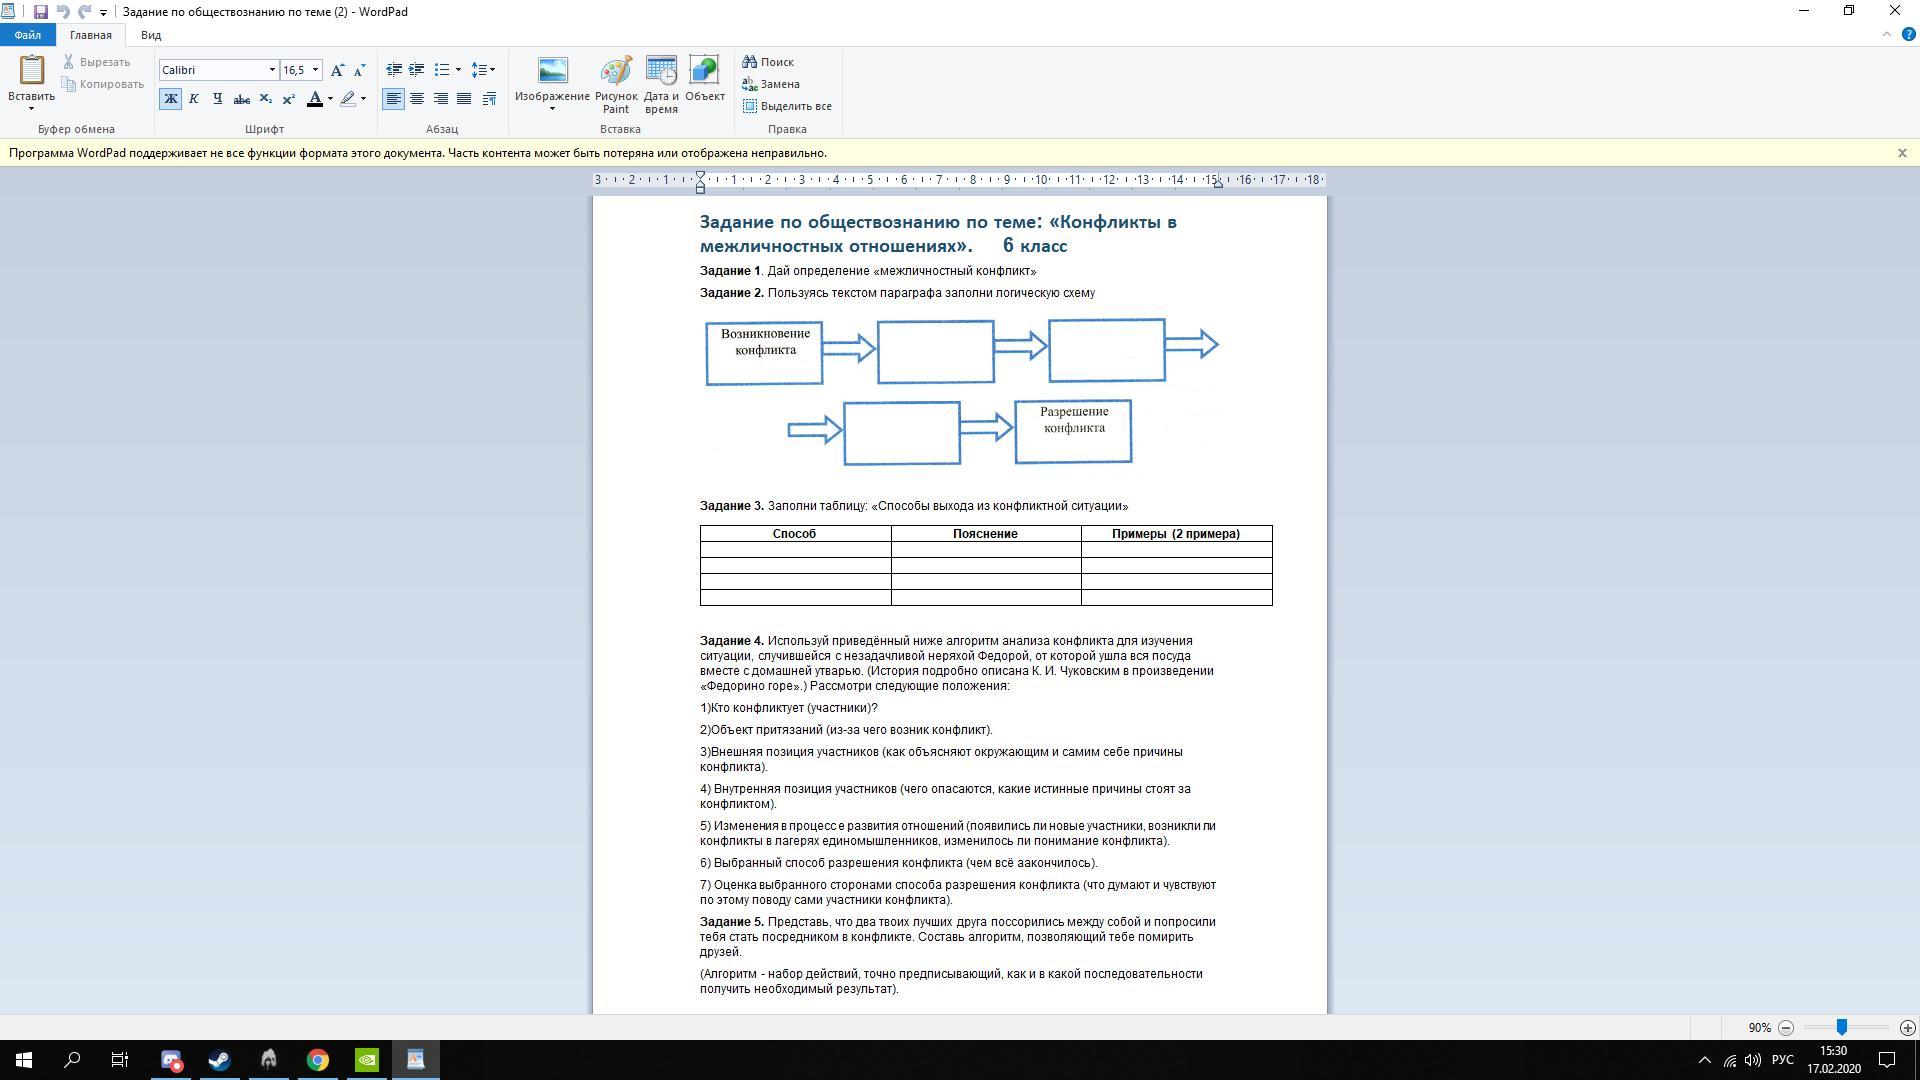Click Выделить все to select all
The width and height of the screenshot is (1920, 1080).
click(787, 106)
